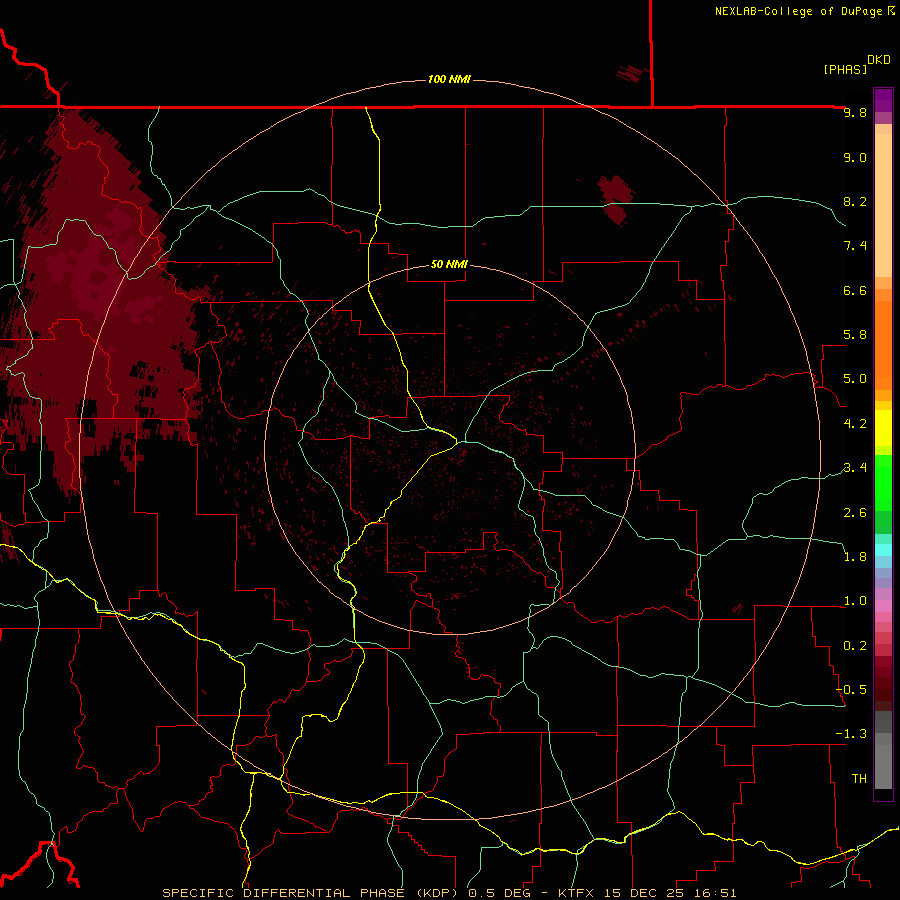Image resolution: width=900 pixels, height=900 pixels.
Task: Pick the bright green segment of the color bar
Action: tap(883, 482)
